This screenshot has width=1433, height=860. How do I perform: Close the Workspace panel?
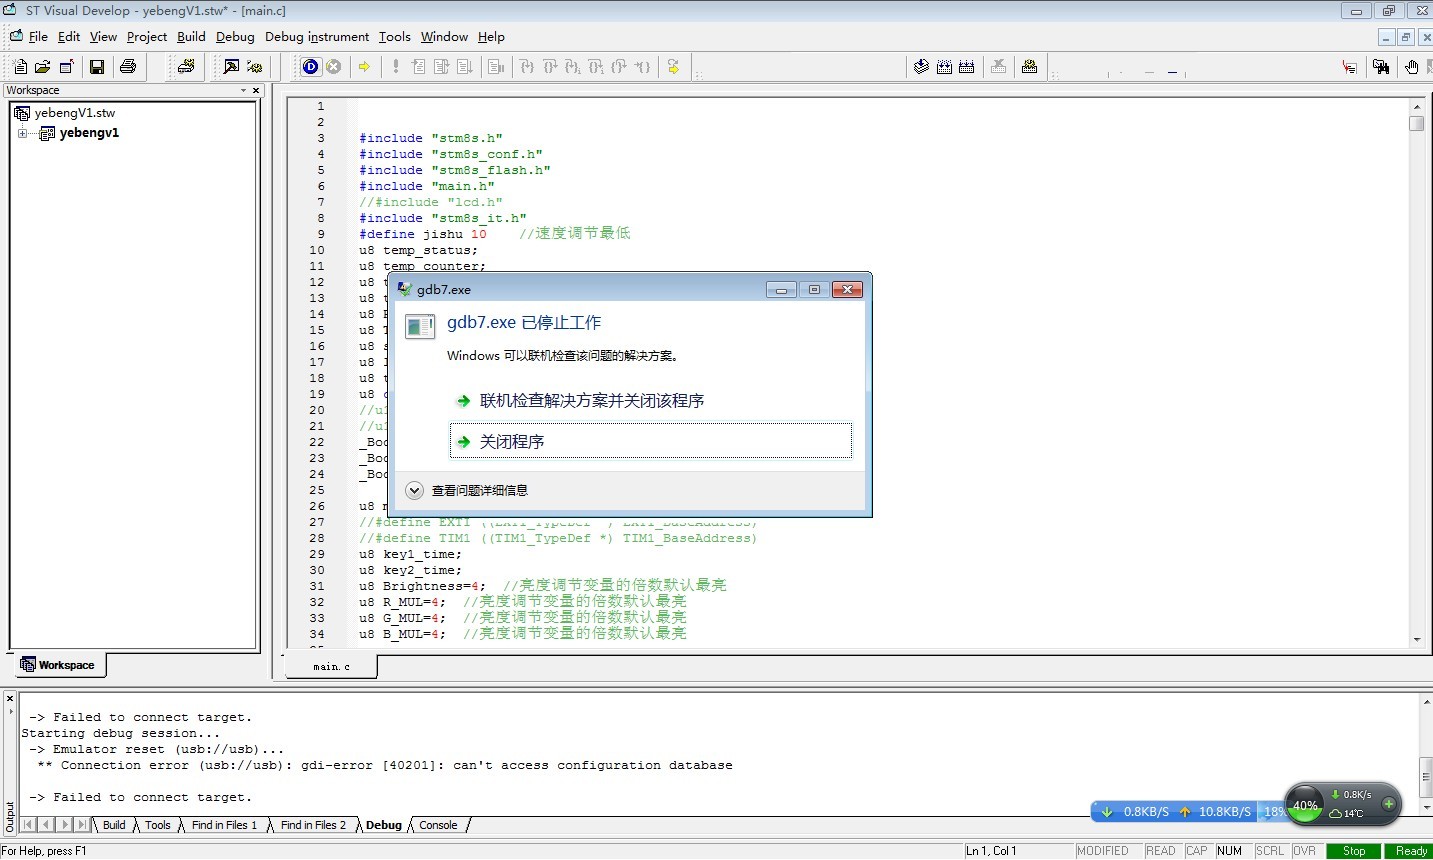(x=256, y=90)
